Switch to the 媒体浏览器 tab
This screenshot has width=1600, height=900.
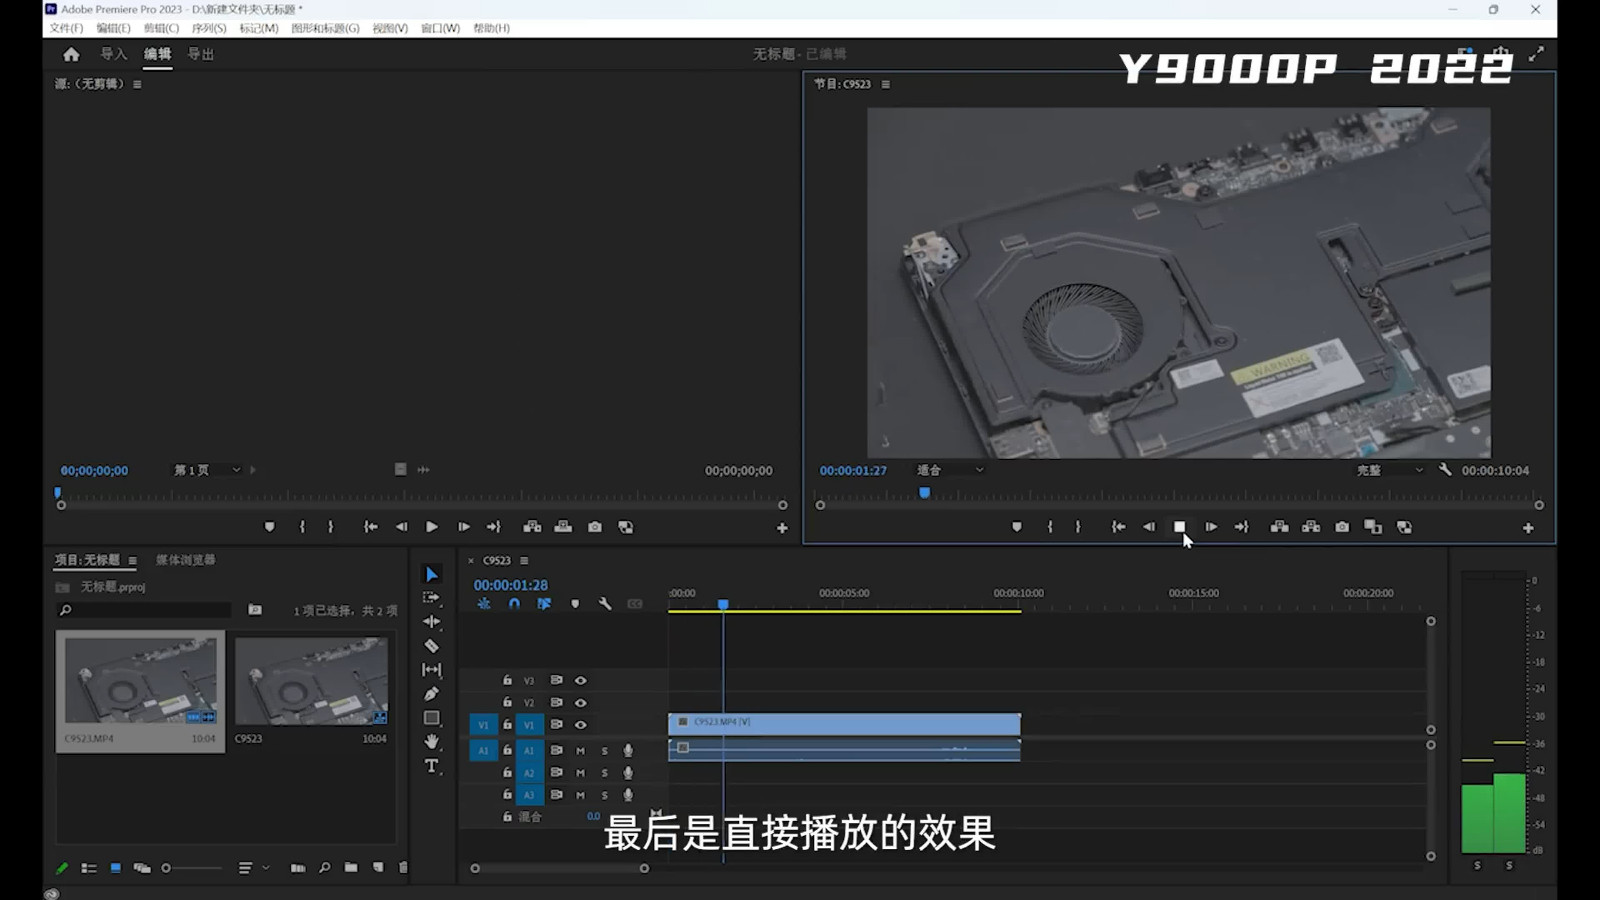tap(186, 560)
